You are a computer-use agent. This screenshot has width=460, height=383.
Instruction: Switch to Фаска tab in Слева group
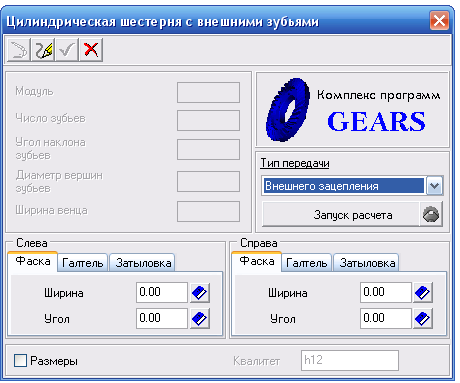click(x=33, y=261)
